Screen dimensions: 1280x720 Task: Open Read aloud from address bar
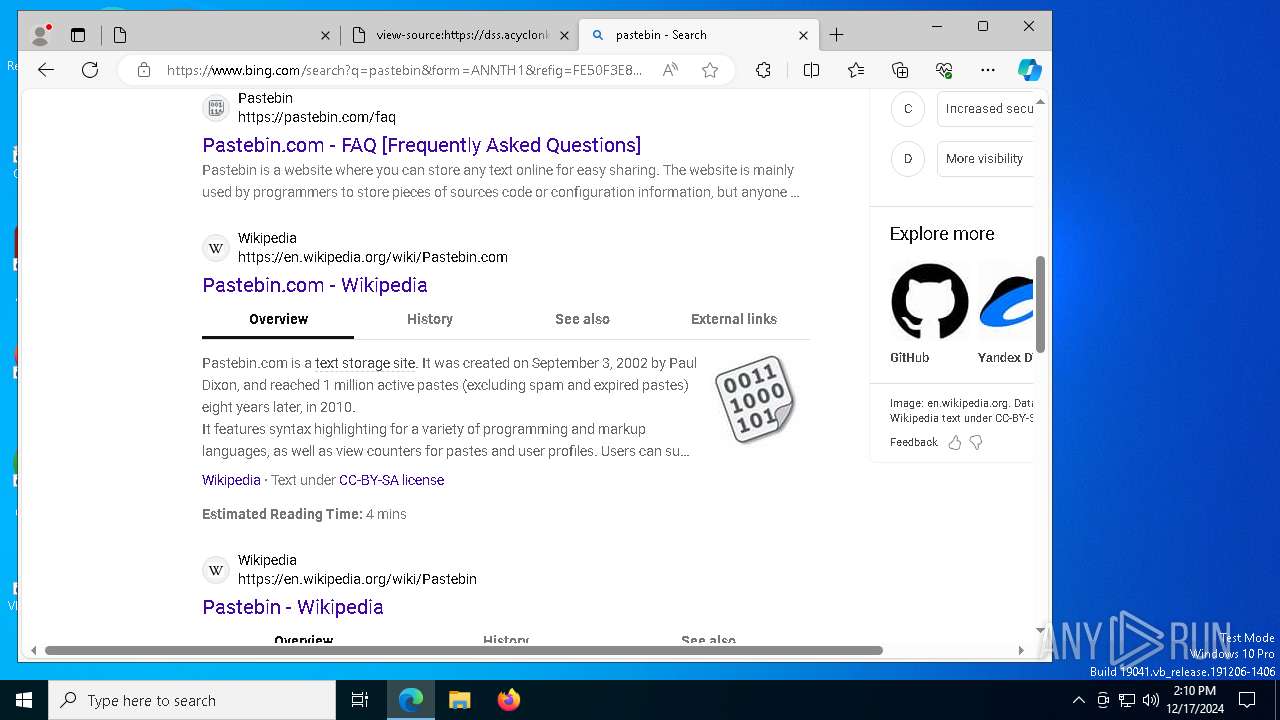[670, 70]
